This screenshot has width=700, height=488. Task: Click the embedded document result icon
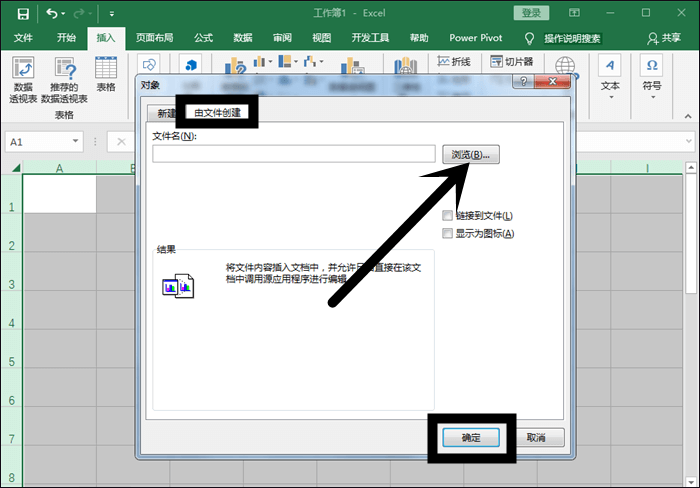click(178, 286)
